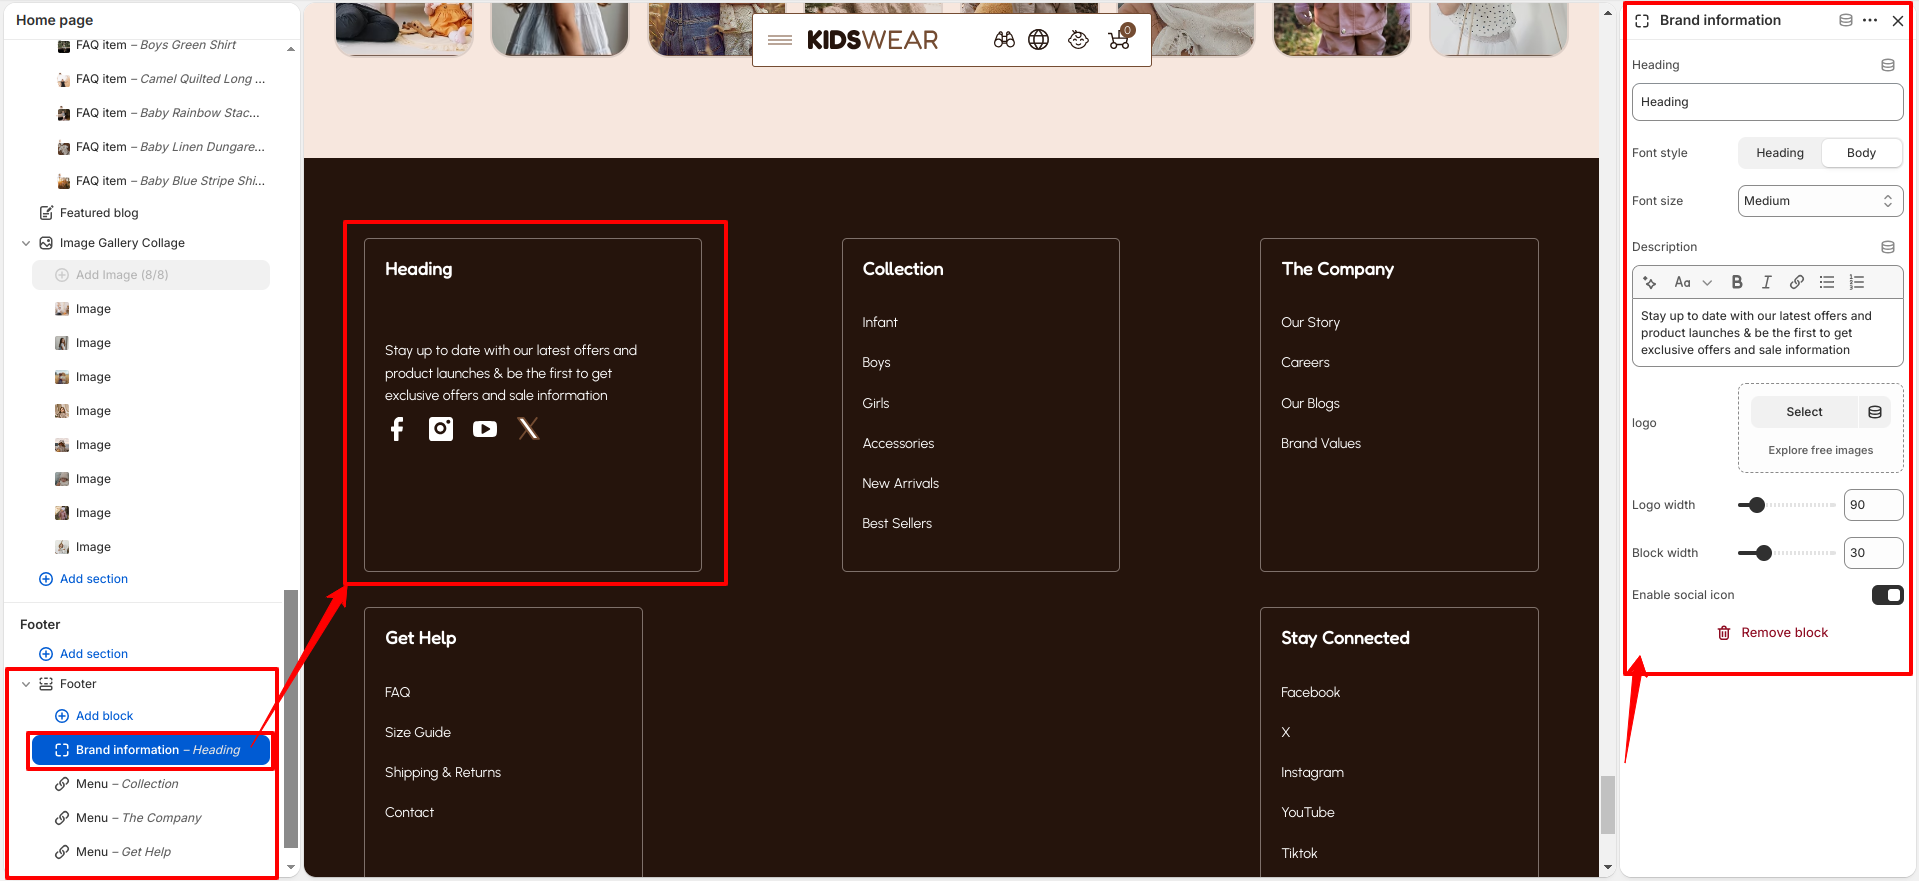Click Best Sellers link in Collection
The width and height of the screenshot is (1919, 881).
coord(897,523)
